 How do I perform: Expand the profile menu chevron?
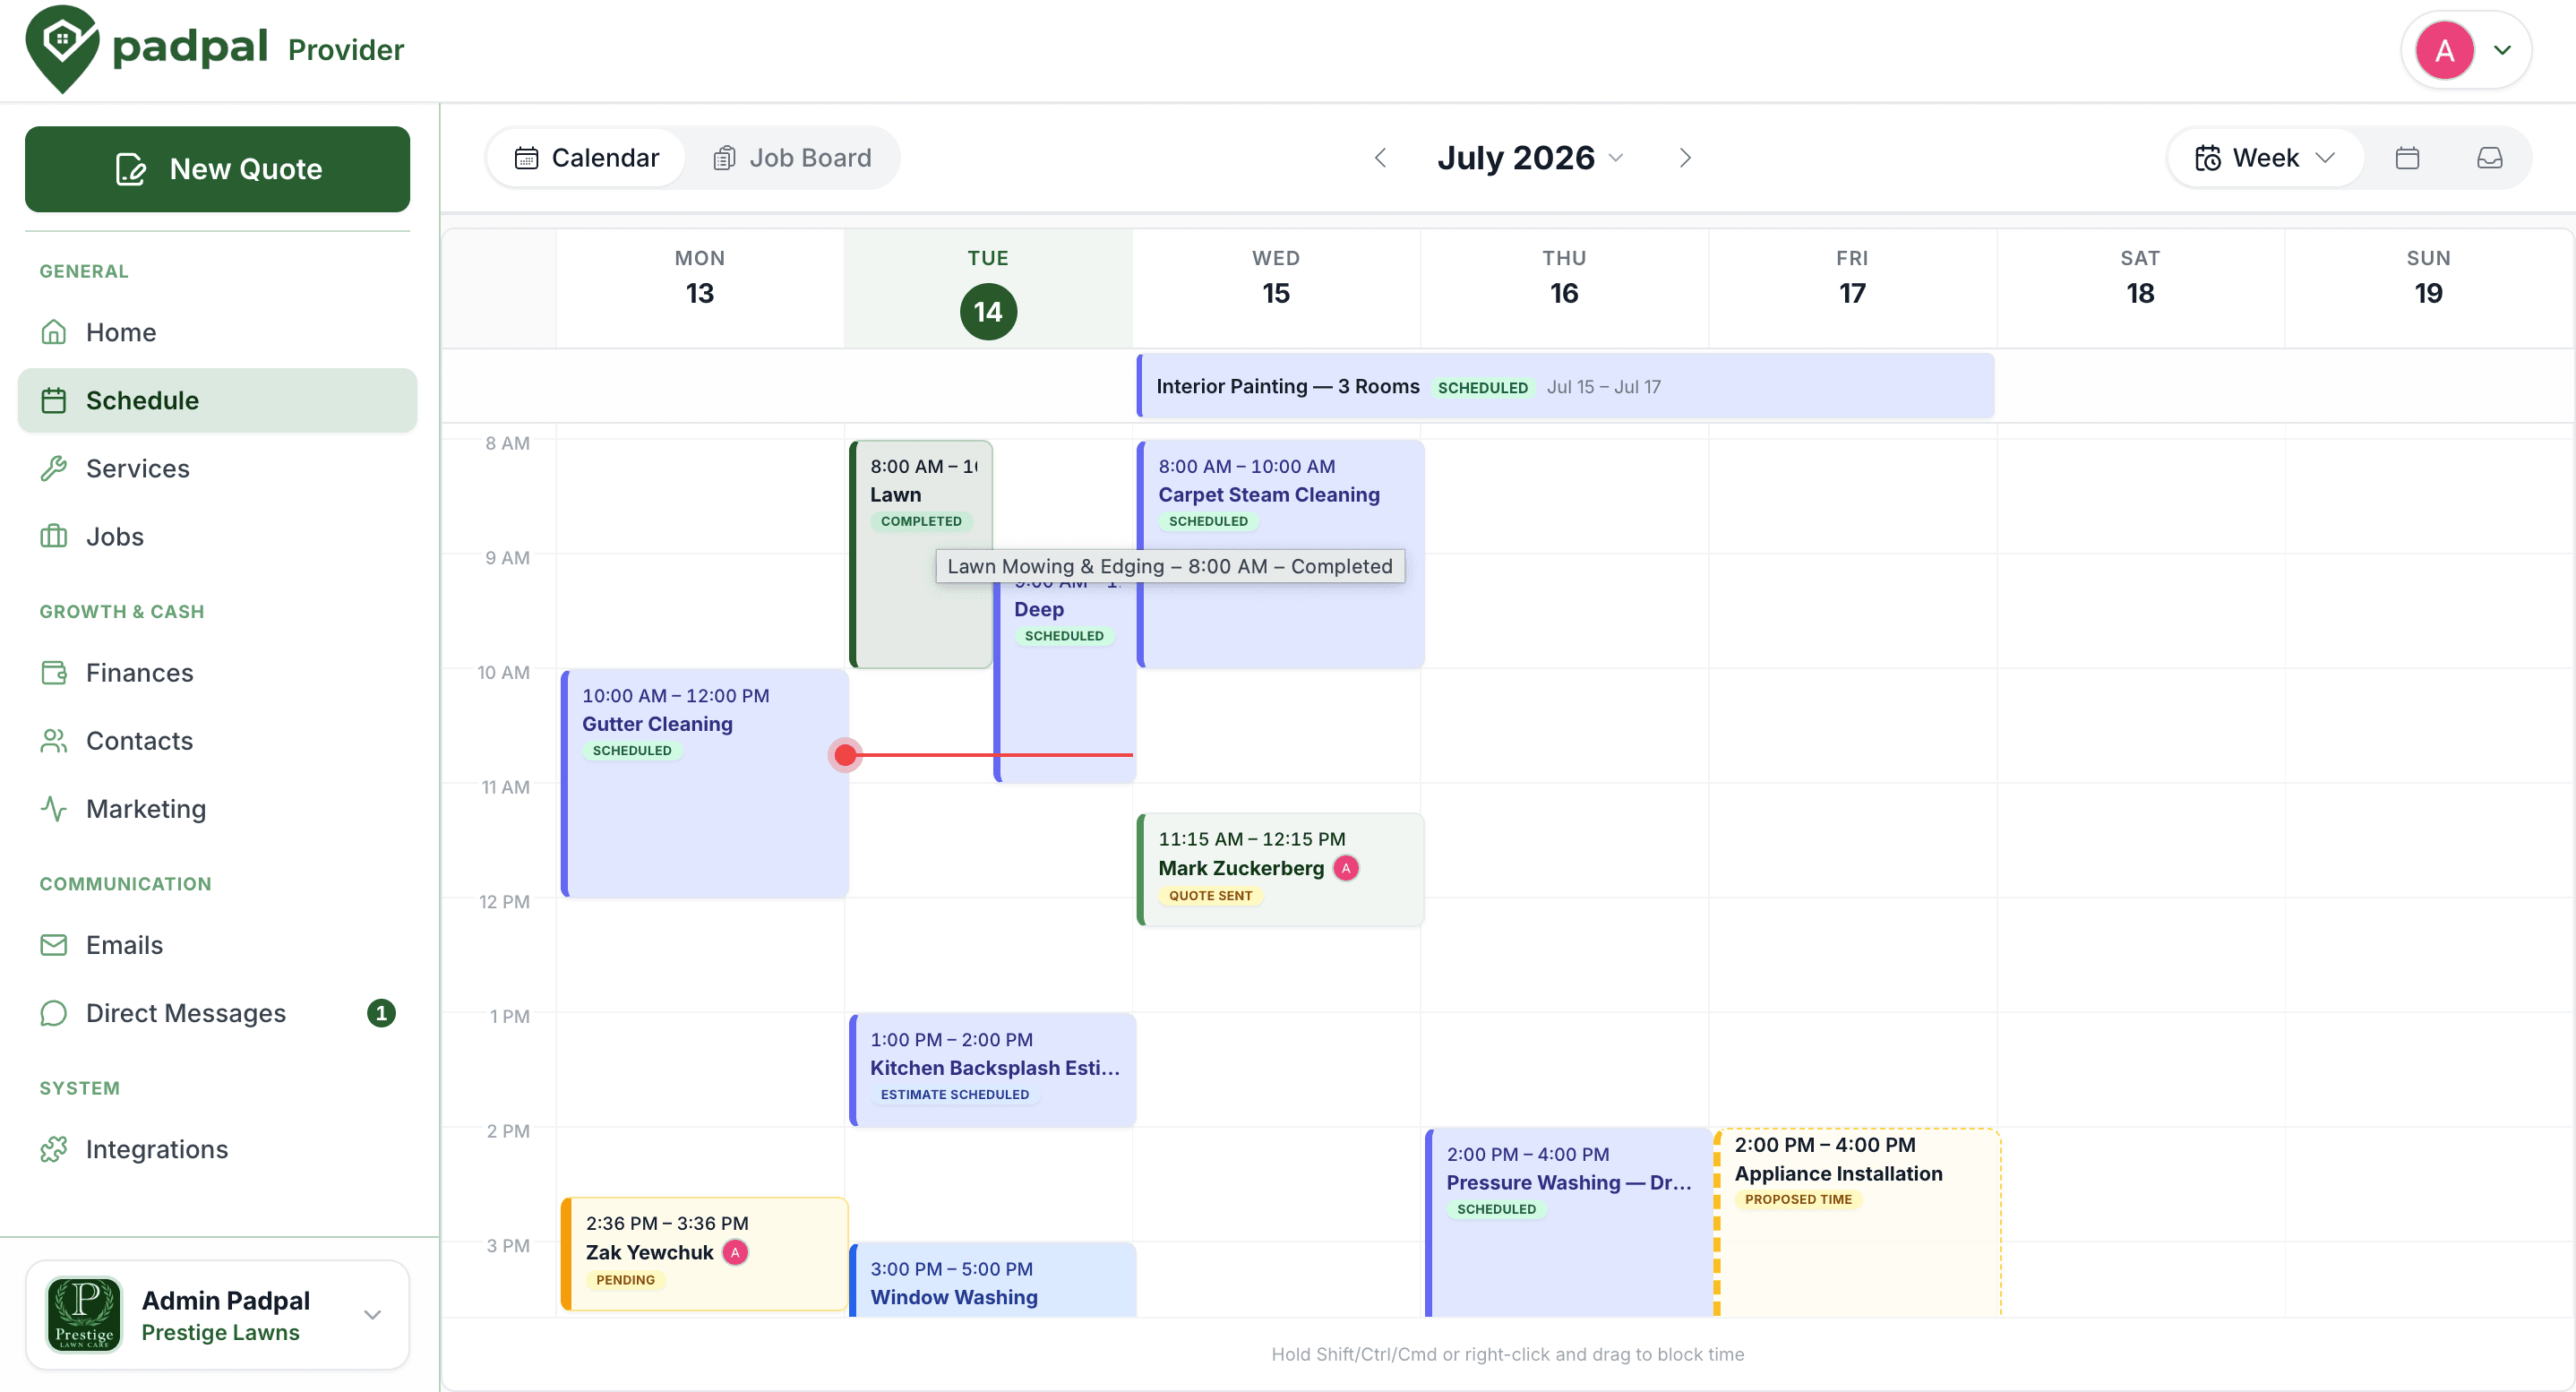[2502, 50]
